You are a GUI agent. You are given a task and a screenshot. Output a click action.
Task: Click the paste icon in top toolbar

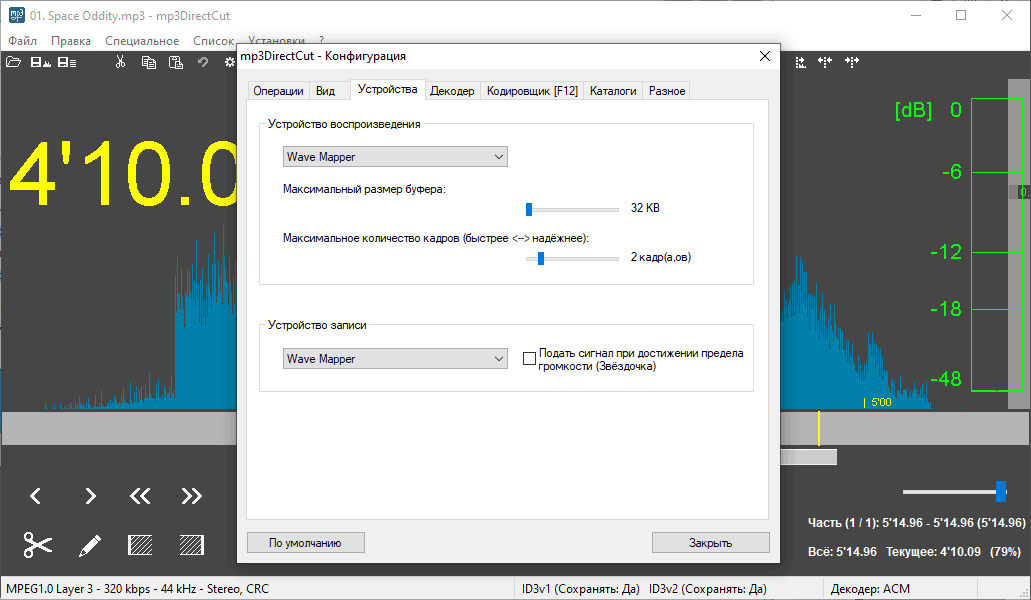(176, 62)
